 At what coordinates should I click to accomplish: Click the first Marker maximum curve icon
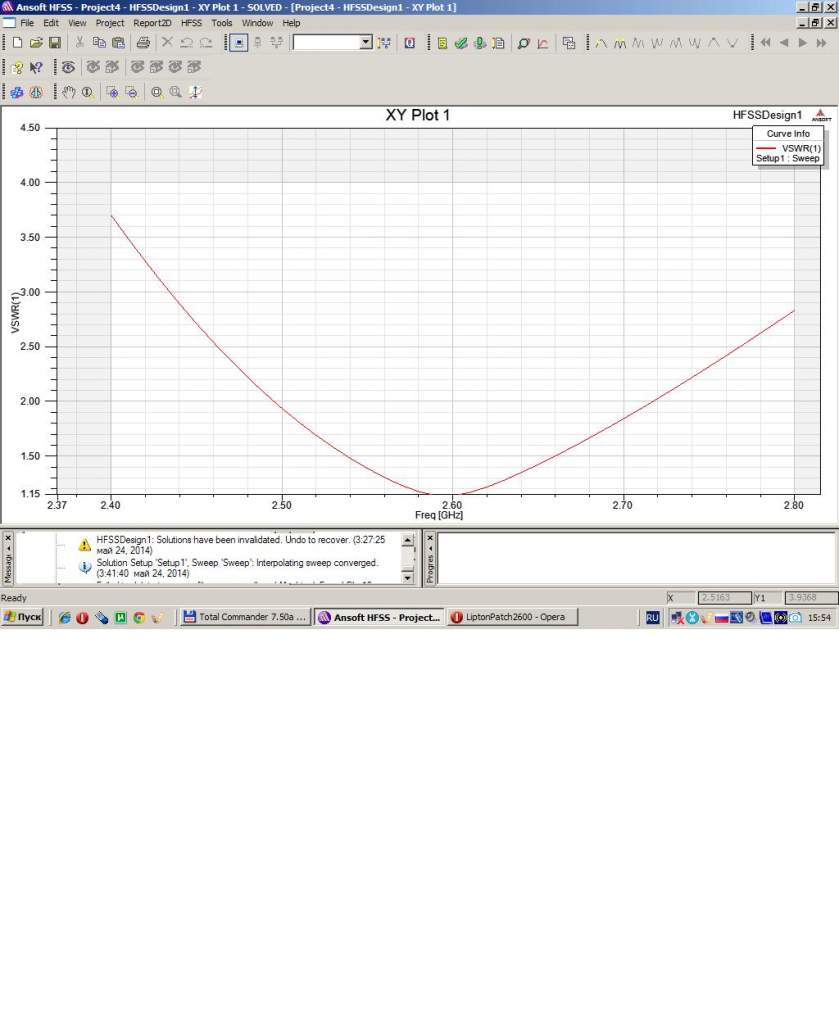(x=601, y=43)
